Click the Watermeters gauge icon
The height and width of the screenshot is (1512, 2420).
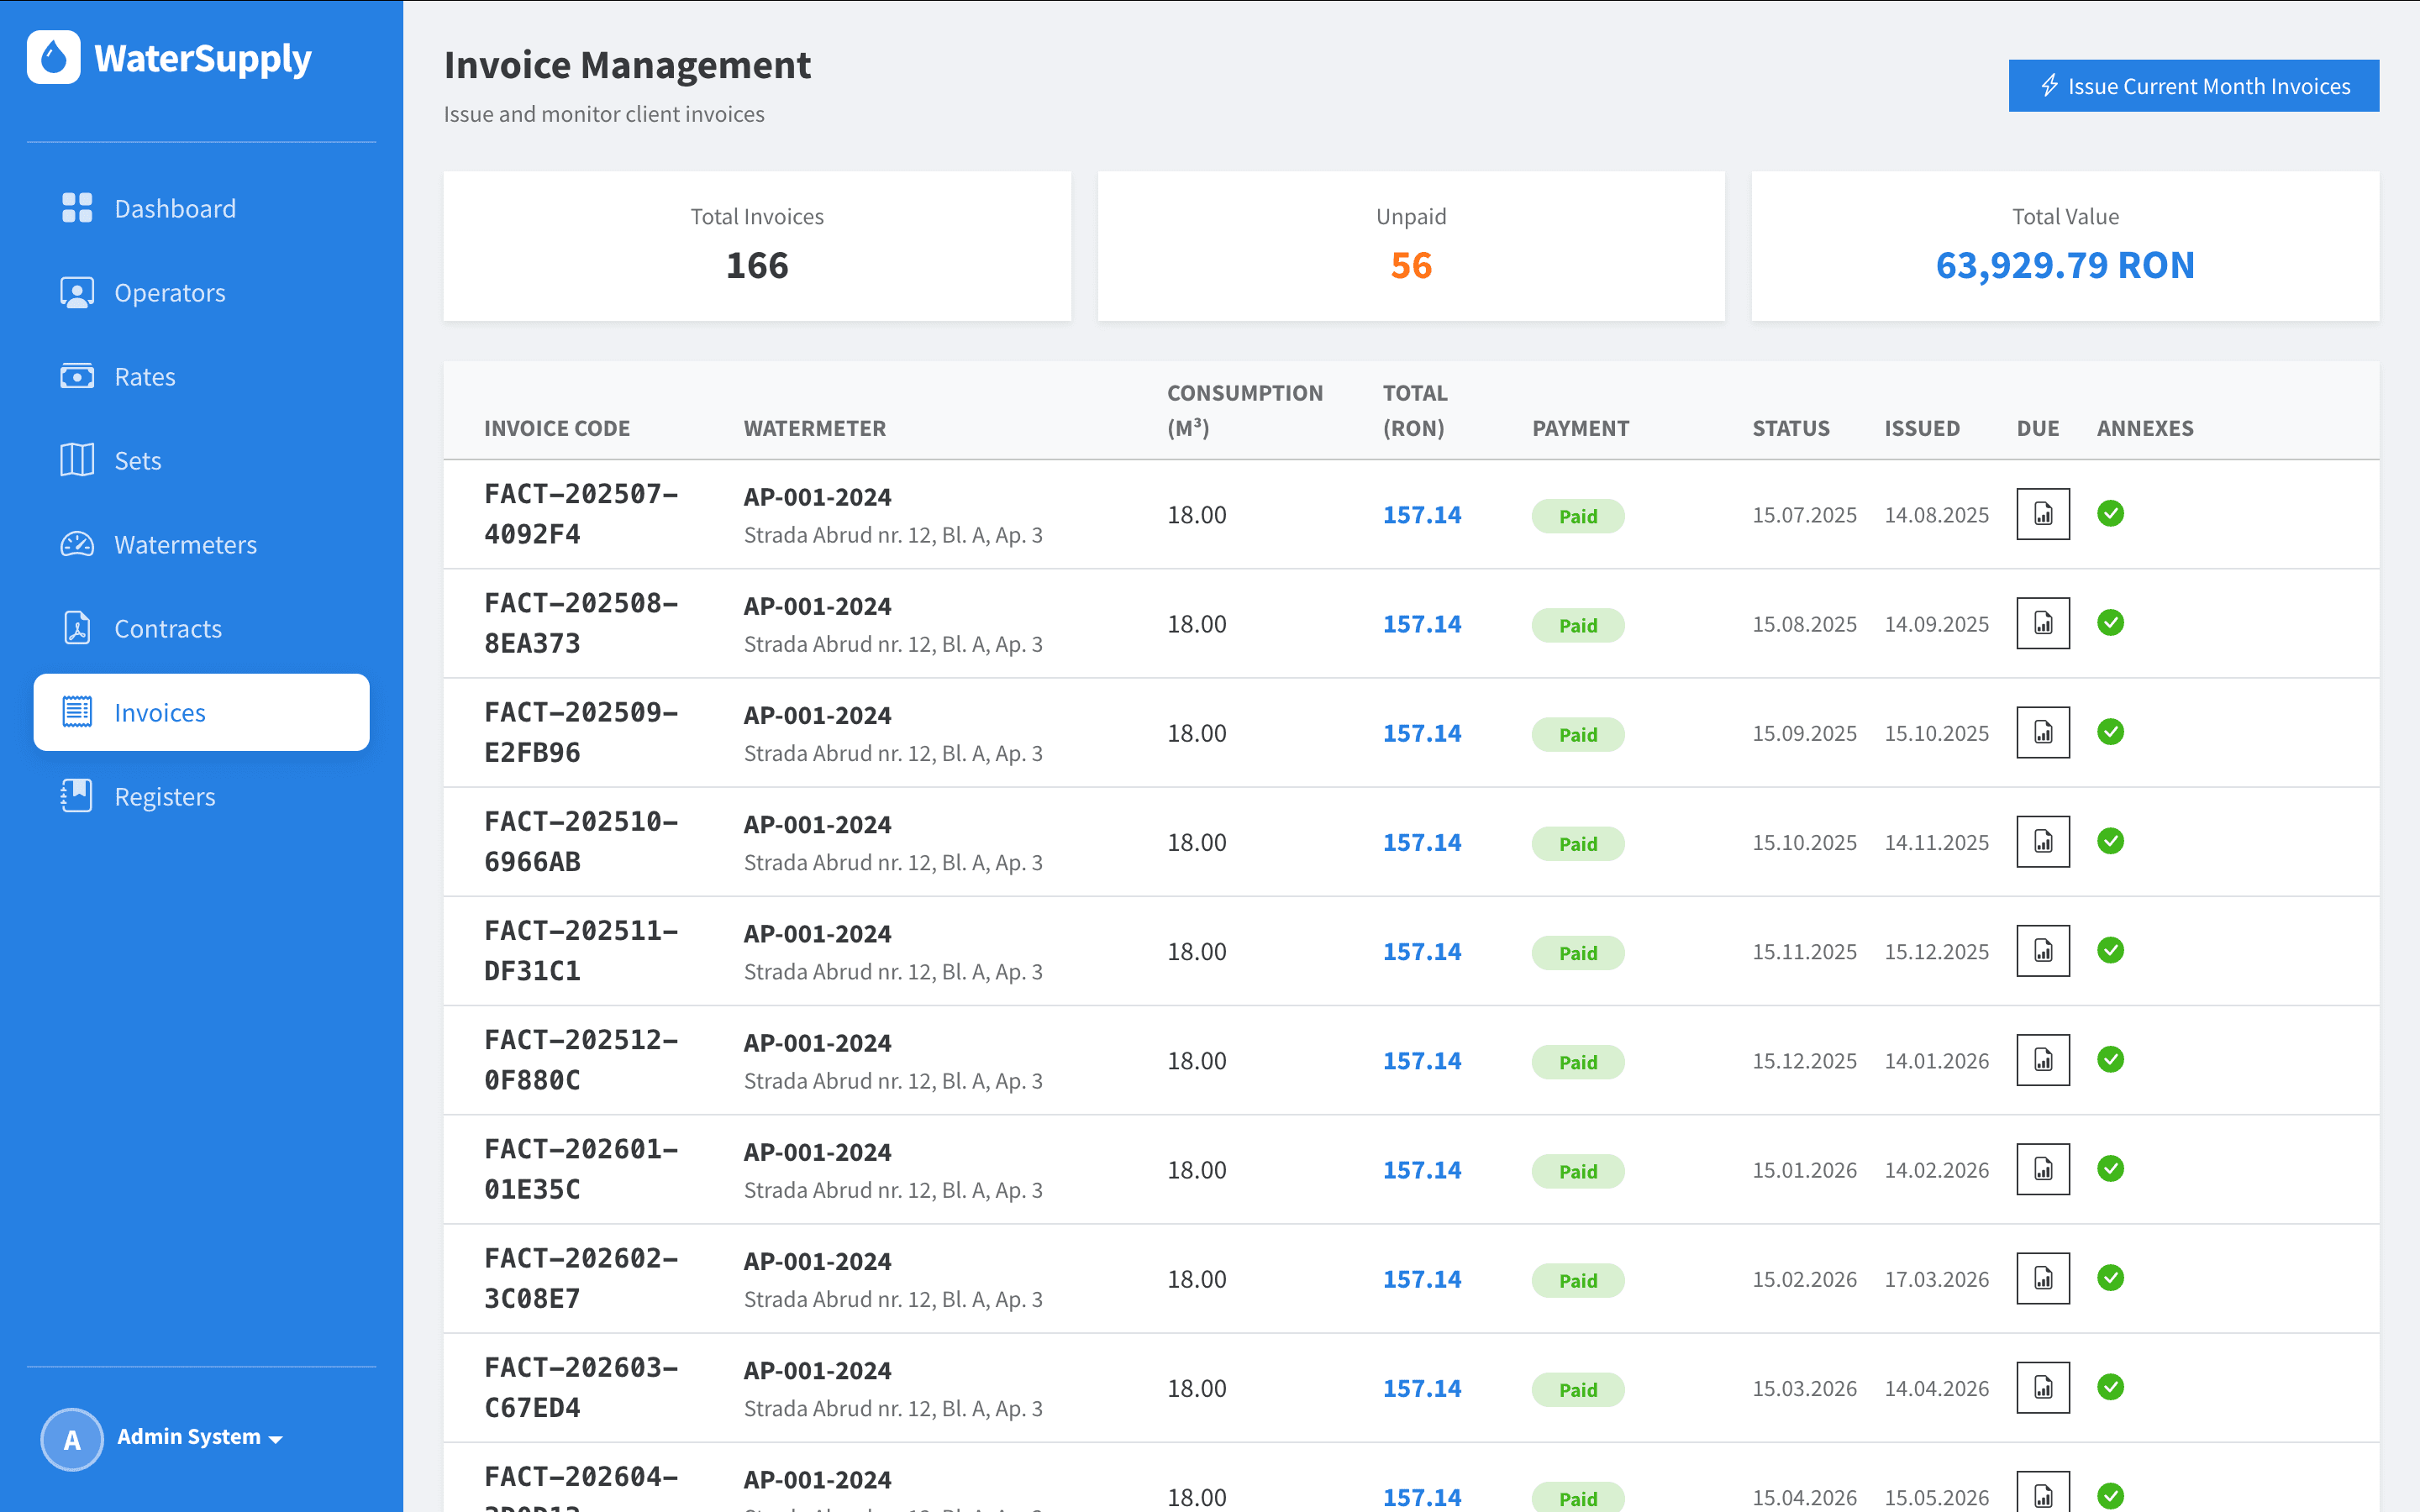(x=77, y=544)
